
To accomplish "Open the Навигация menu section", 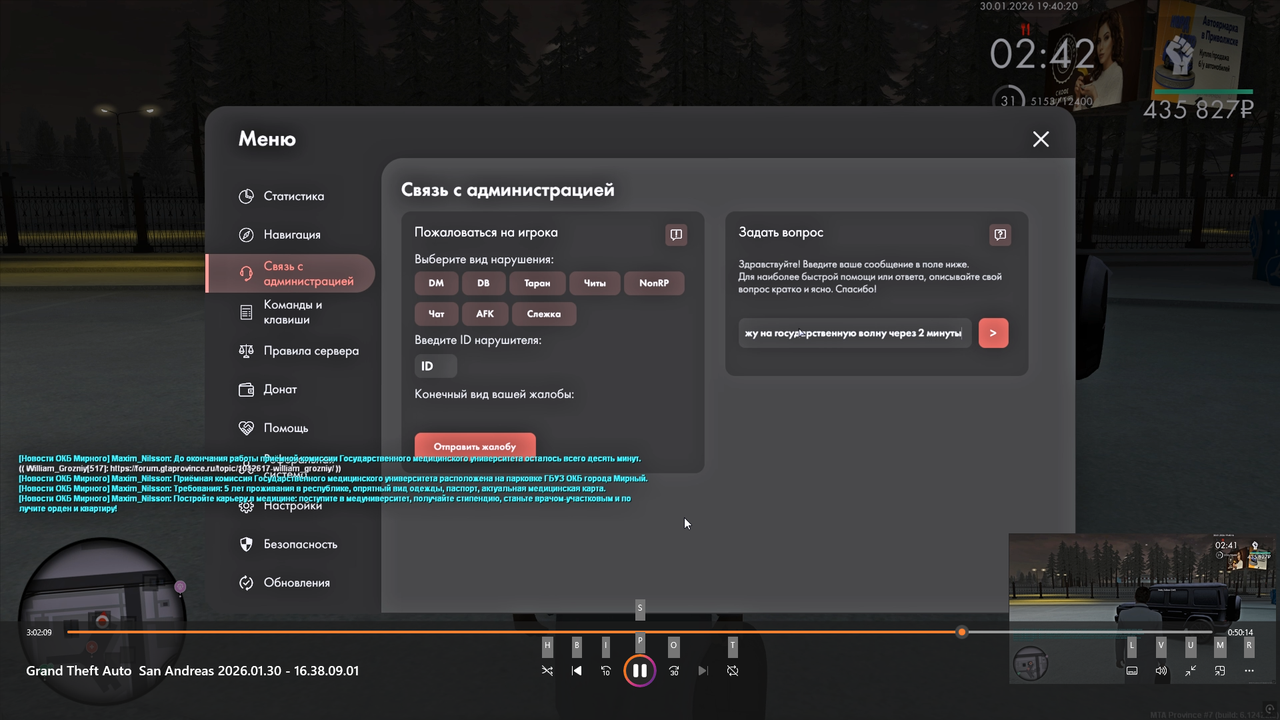I will click(290, 234).
